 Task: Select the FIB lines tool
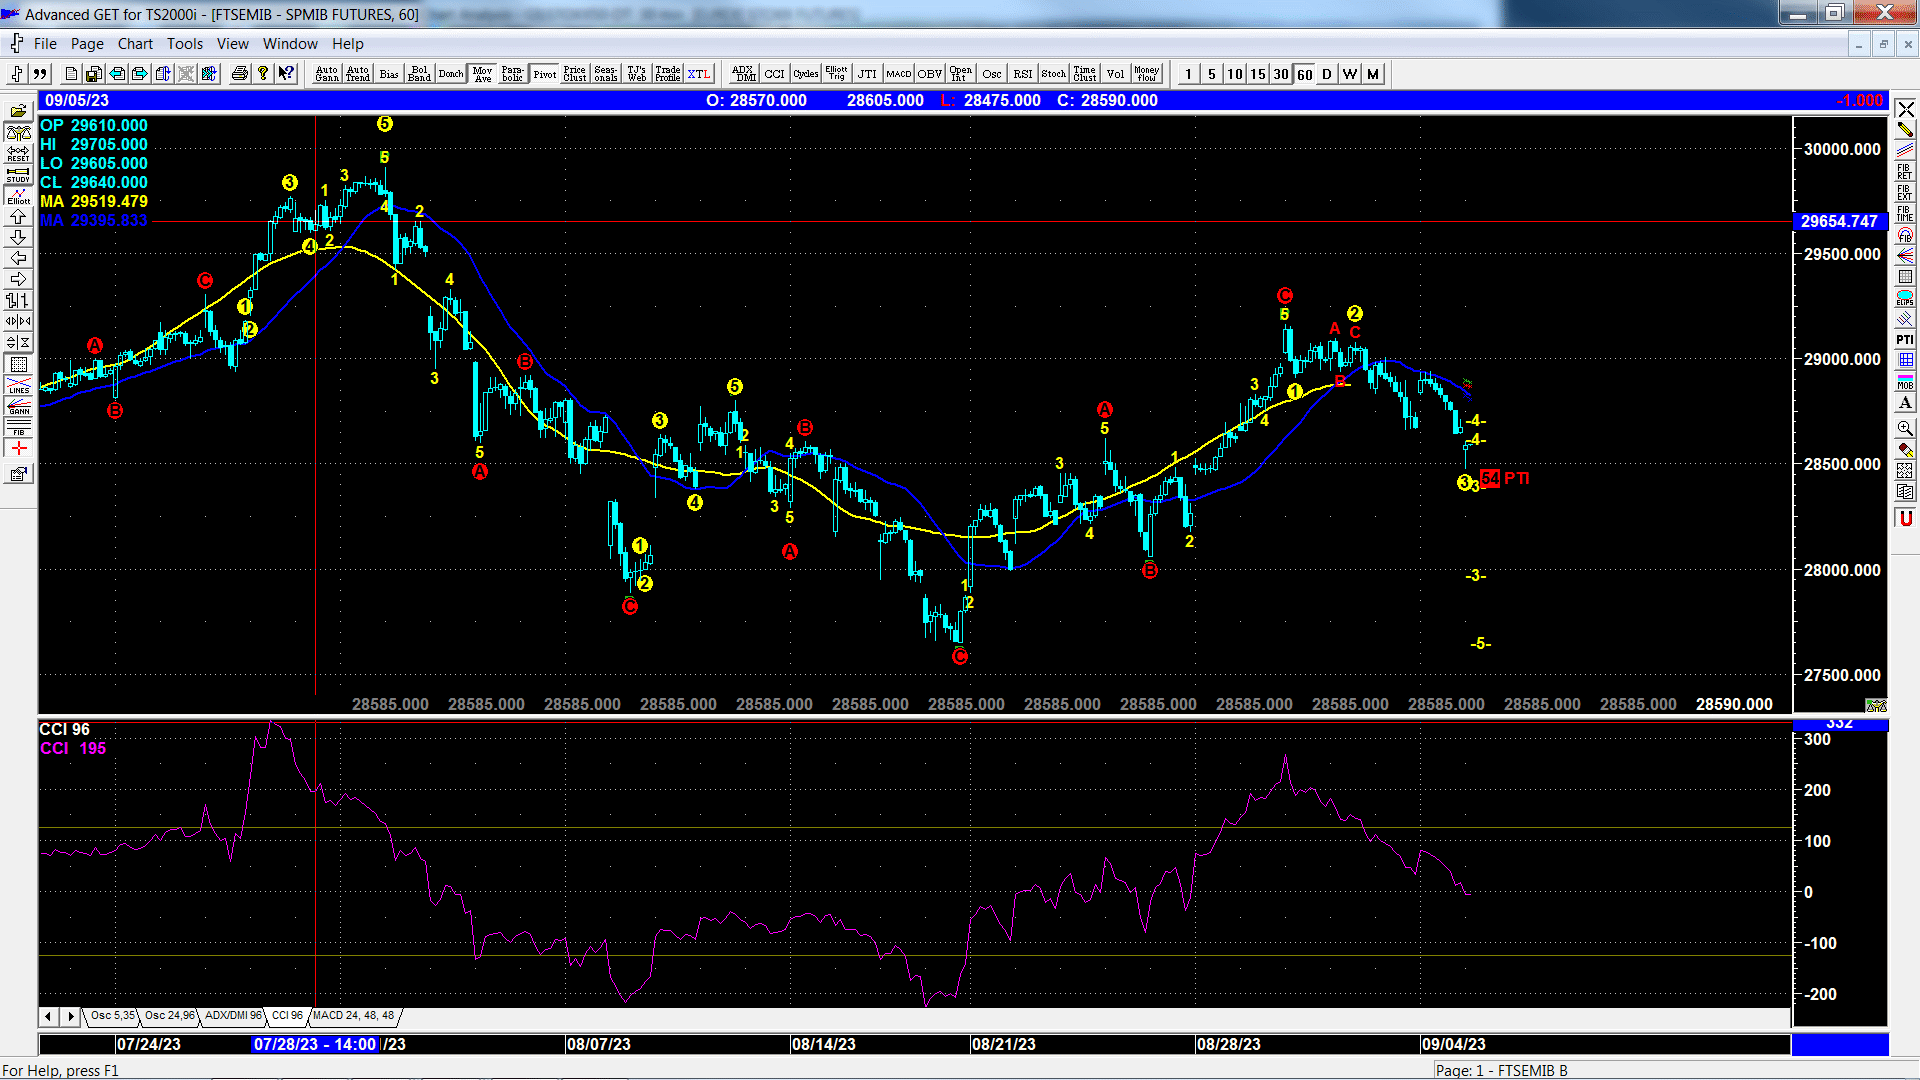(x=18, y=427)
